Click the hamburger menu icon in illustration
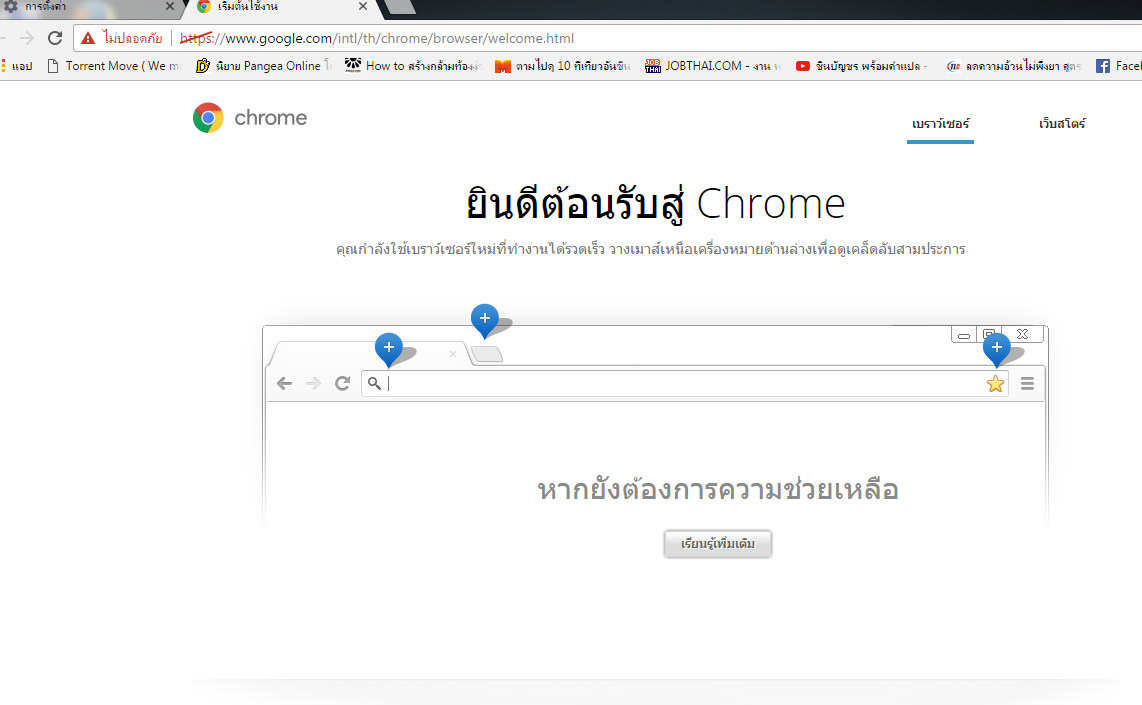1142x705 pixels. click(x=1028, y=383)
